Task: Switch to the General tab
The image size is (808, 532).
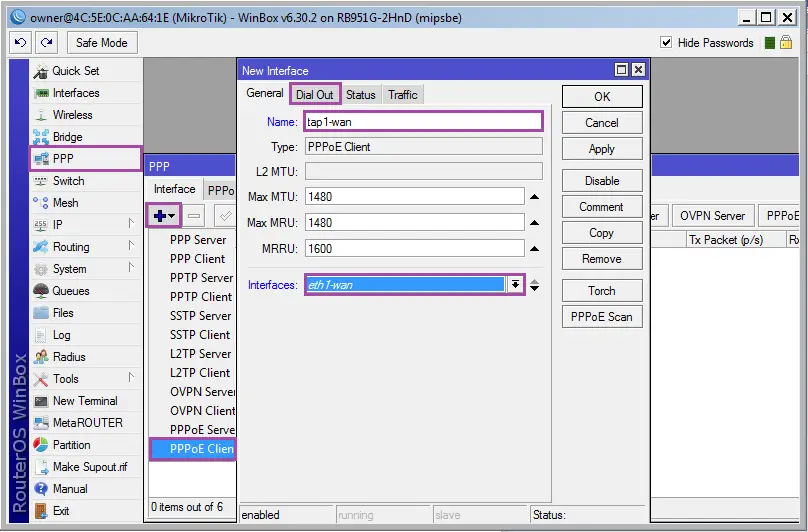Action: (265, 93)
